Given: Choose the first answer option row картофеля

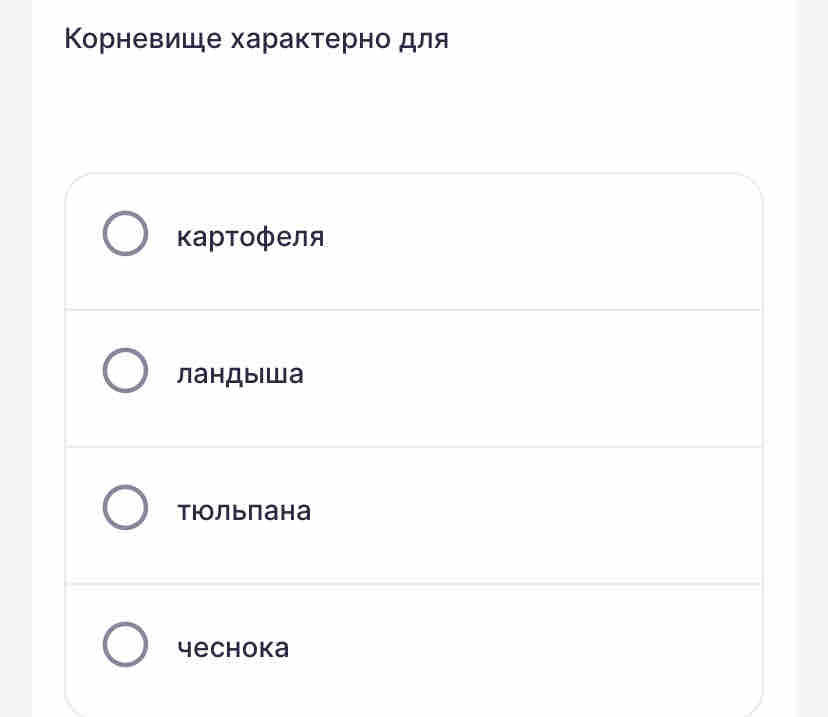Looking at the screenshot, I should (413, 241).
